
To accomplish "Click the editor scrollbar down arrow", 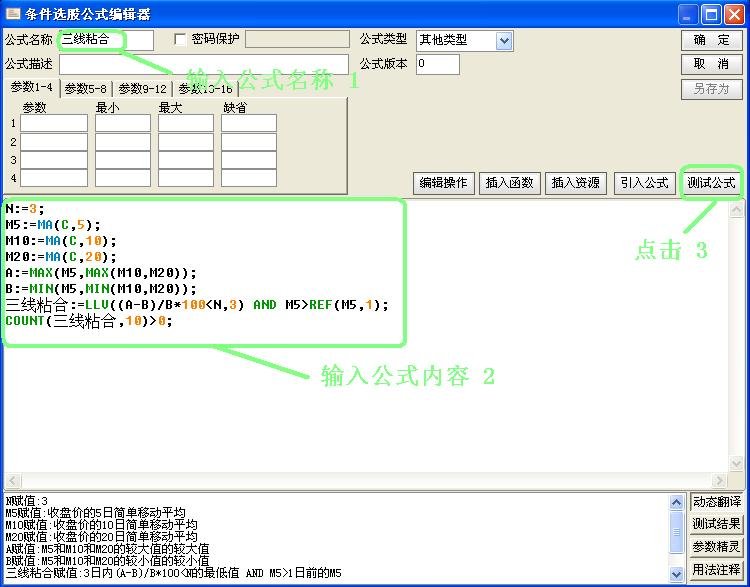I will (736, 463).
